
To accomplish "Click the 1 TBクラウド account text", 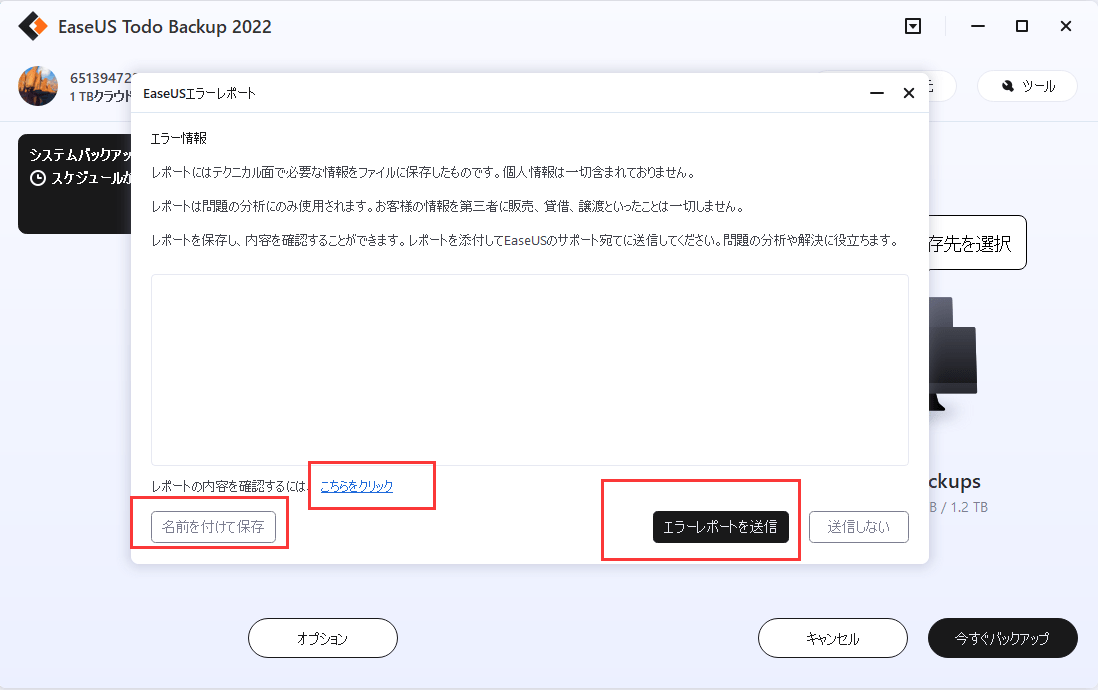I will tap(100, 97).
